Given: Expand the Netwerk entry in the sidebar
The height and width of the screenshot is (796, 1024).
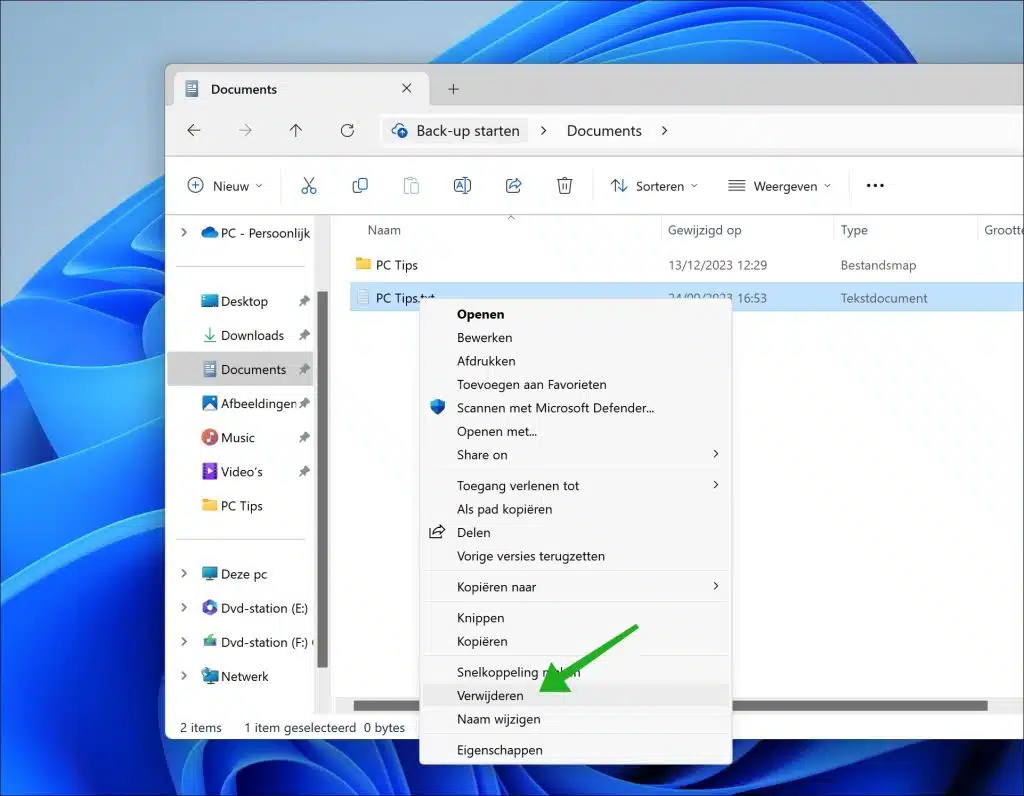Looking at the screenshot, I should point(183,676).
